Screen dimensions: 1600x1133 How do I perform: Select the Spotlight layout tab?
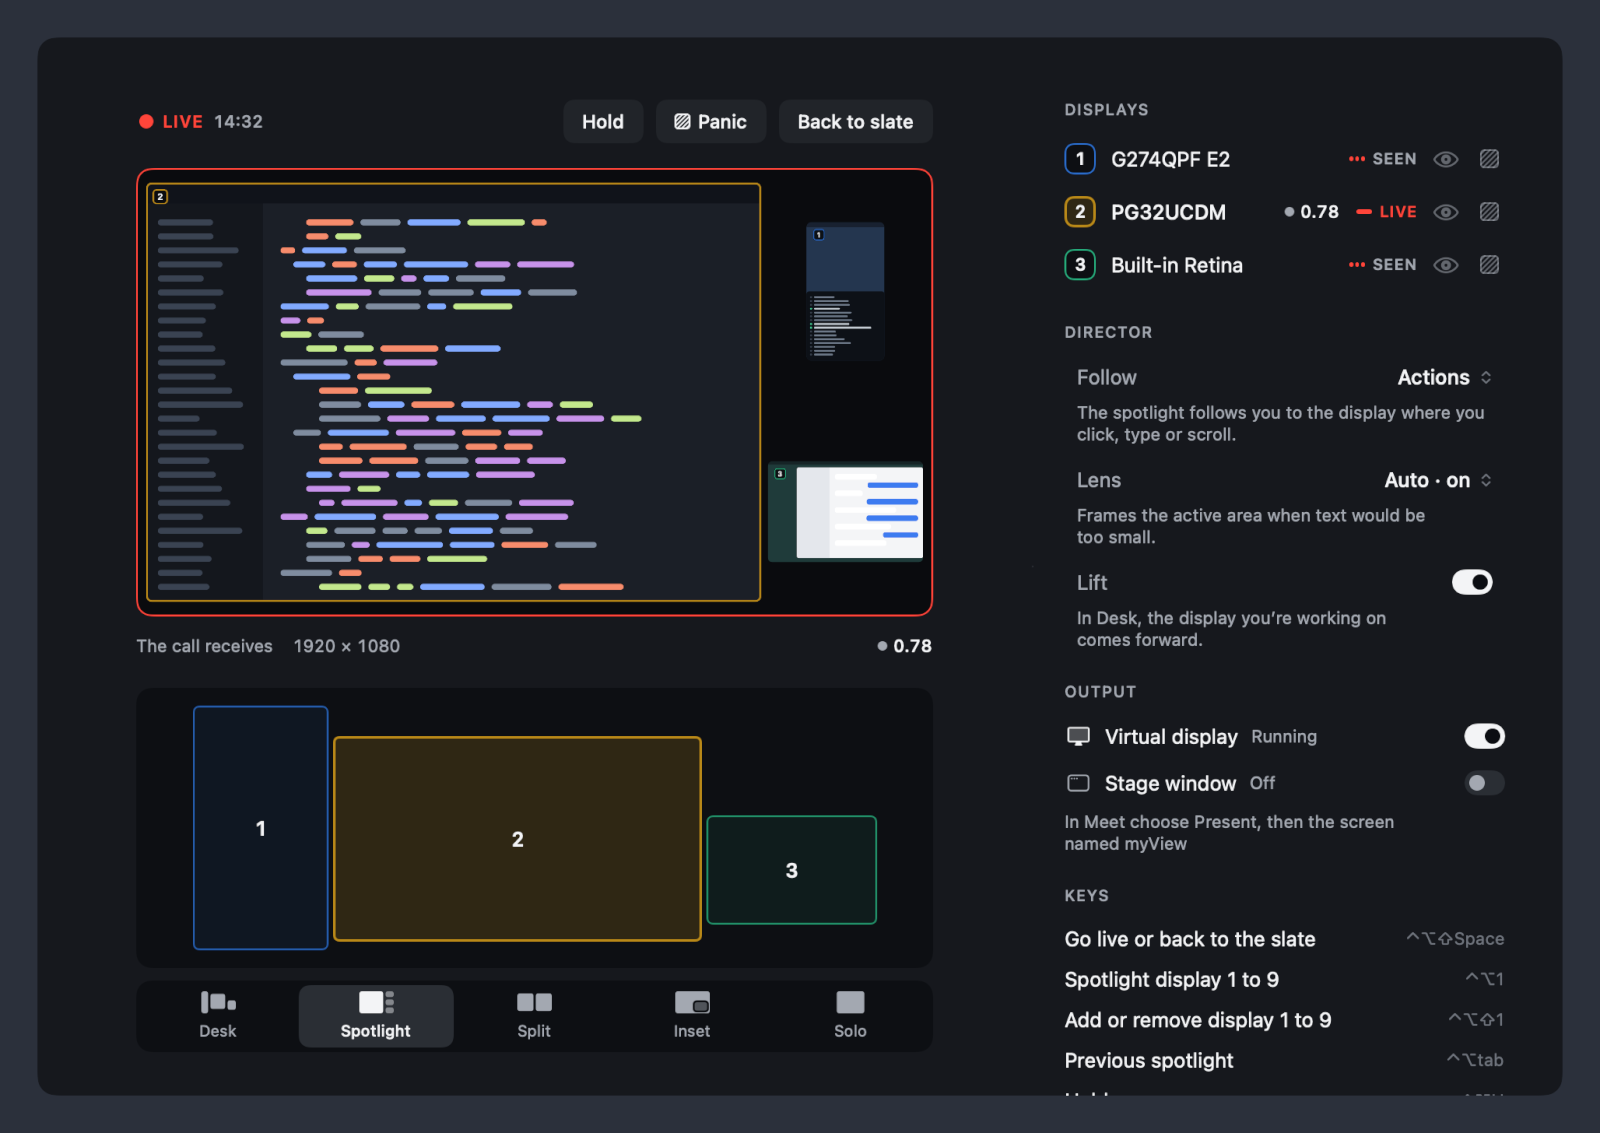376,1016
